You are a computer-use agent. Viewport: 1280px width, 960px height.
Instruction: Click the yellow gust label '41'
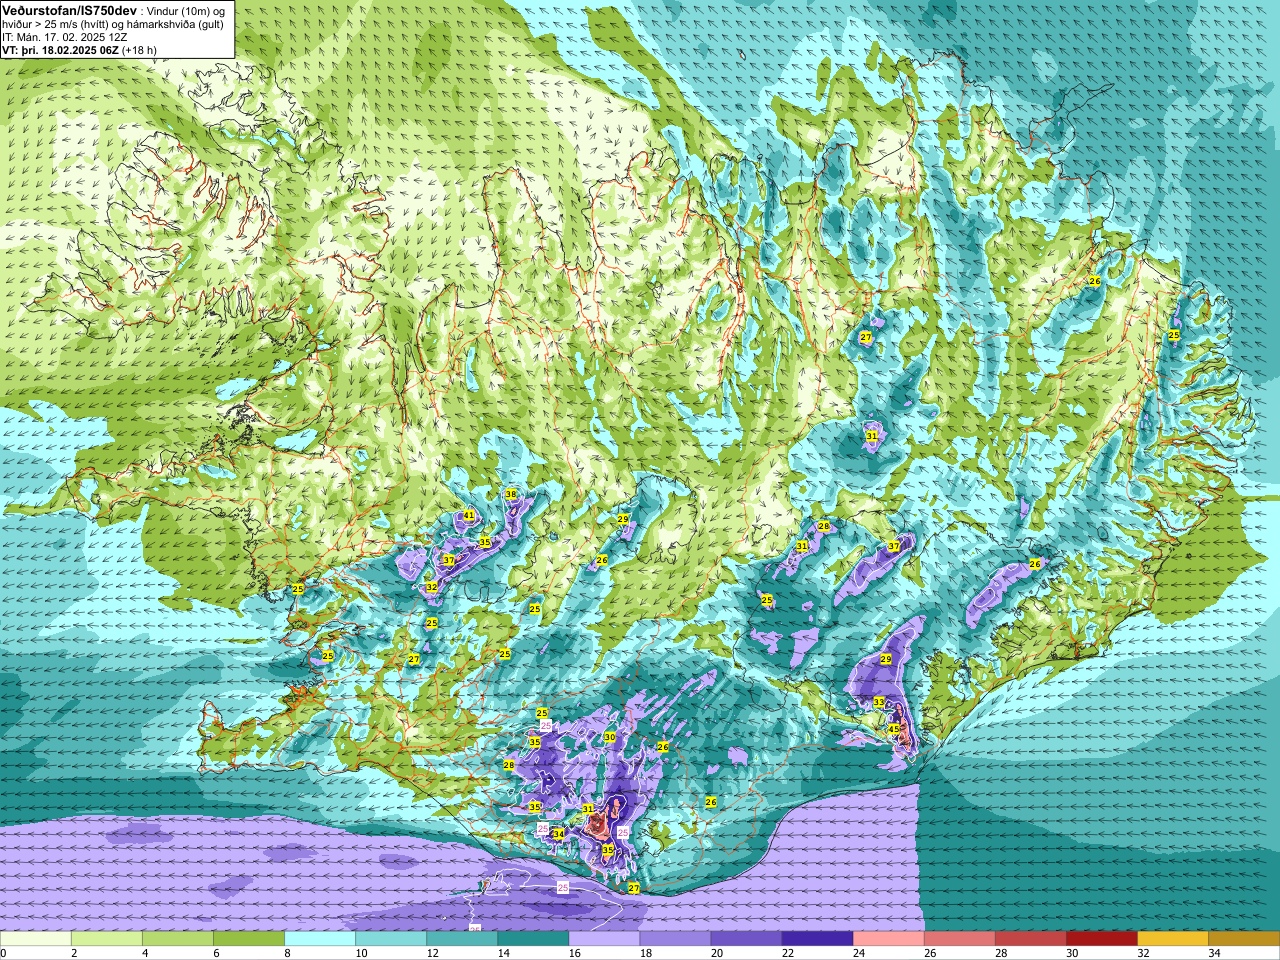coord(468,516)
